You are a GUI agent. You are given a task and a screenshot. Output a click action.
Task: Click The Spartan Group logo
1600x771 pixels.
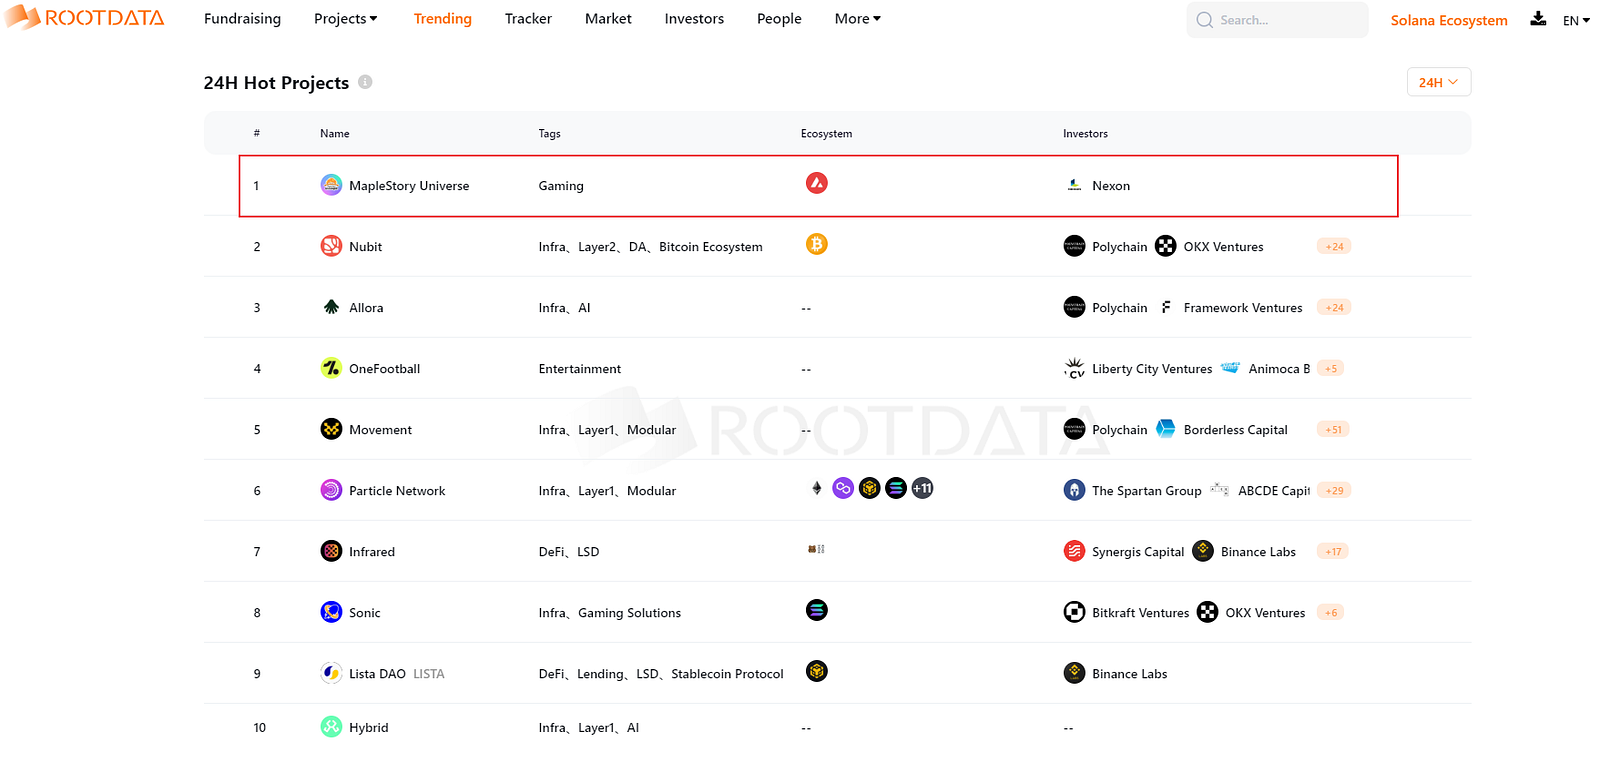(1074, 490)
